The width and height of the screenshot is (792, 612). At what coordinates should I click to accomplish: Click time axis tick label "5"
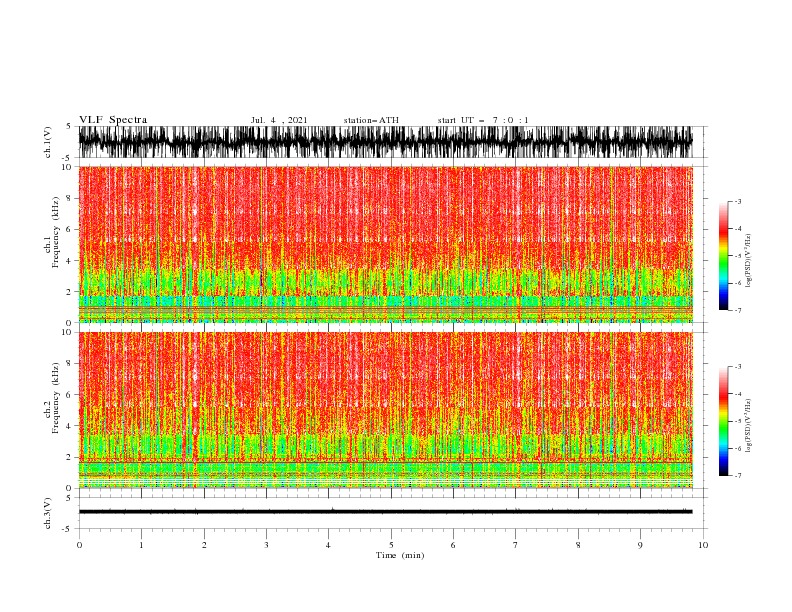(391, 545)
